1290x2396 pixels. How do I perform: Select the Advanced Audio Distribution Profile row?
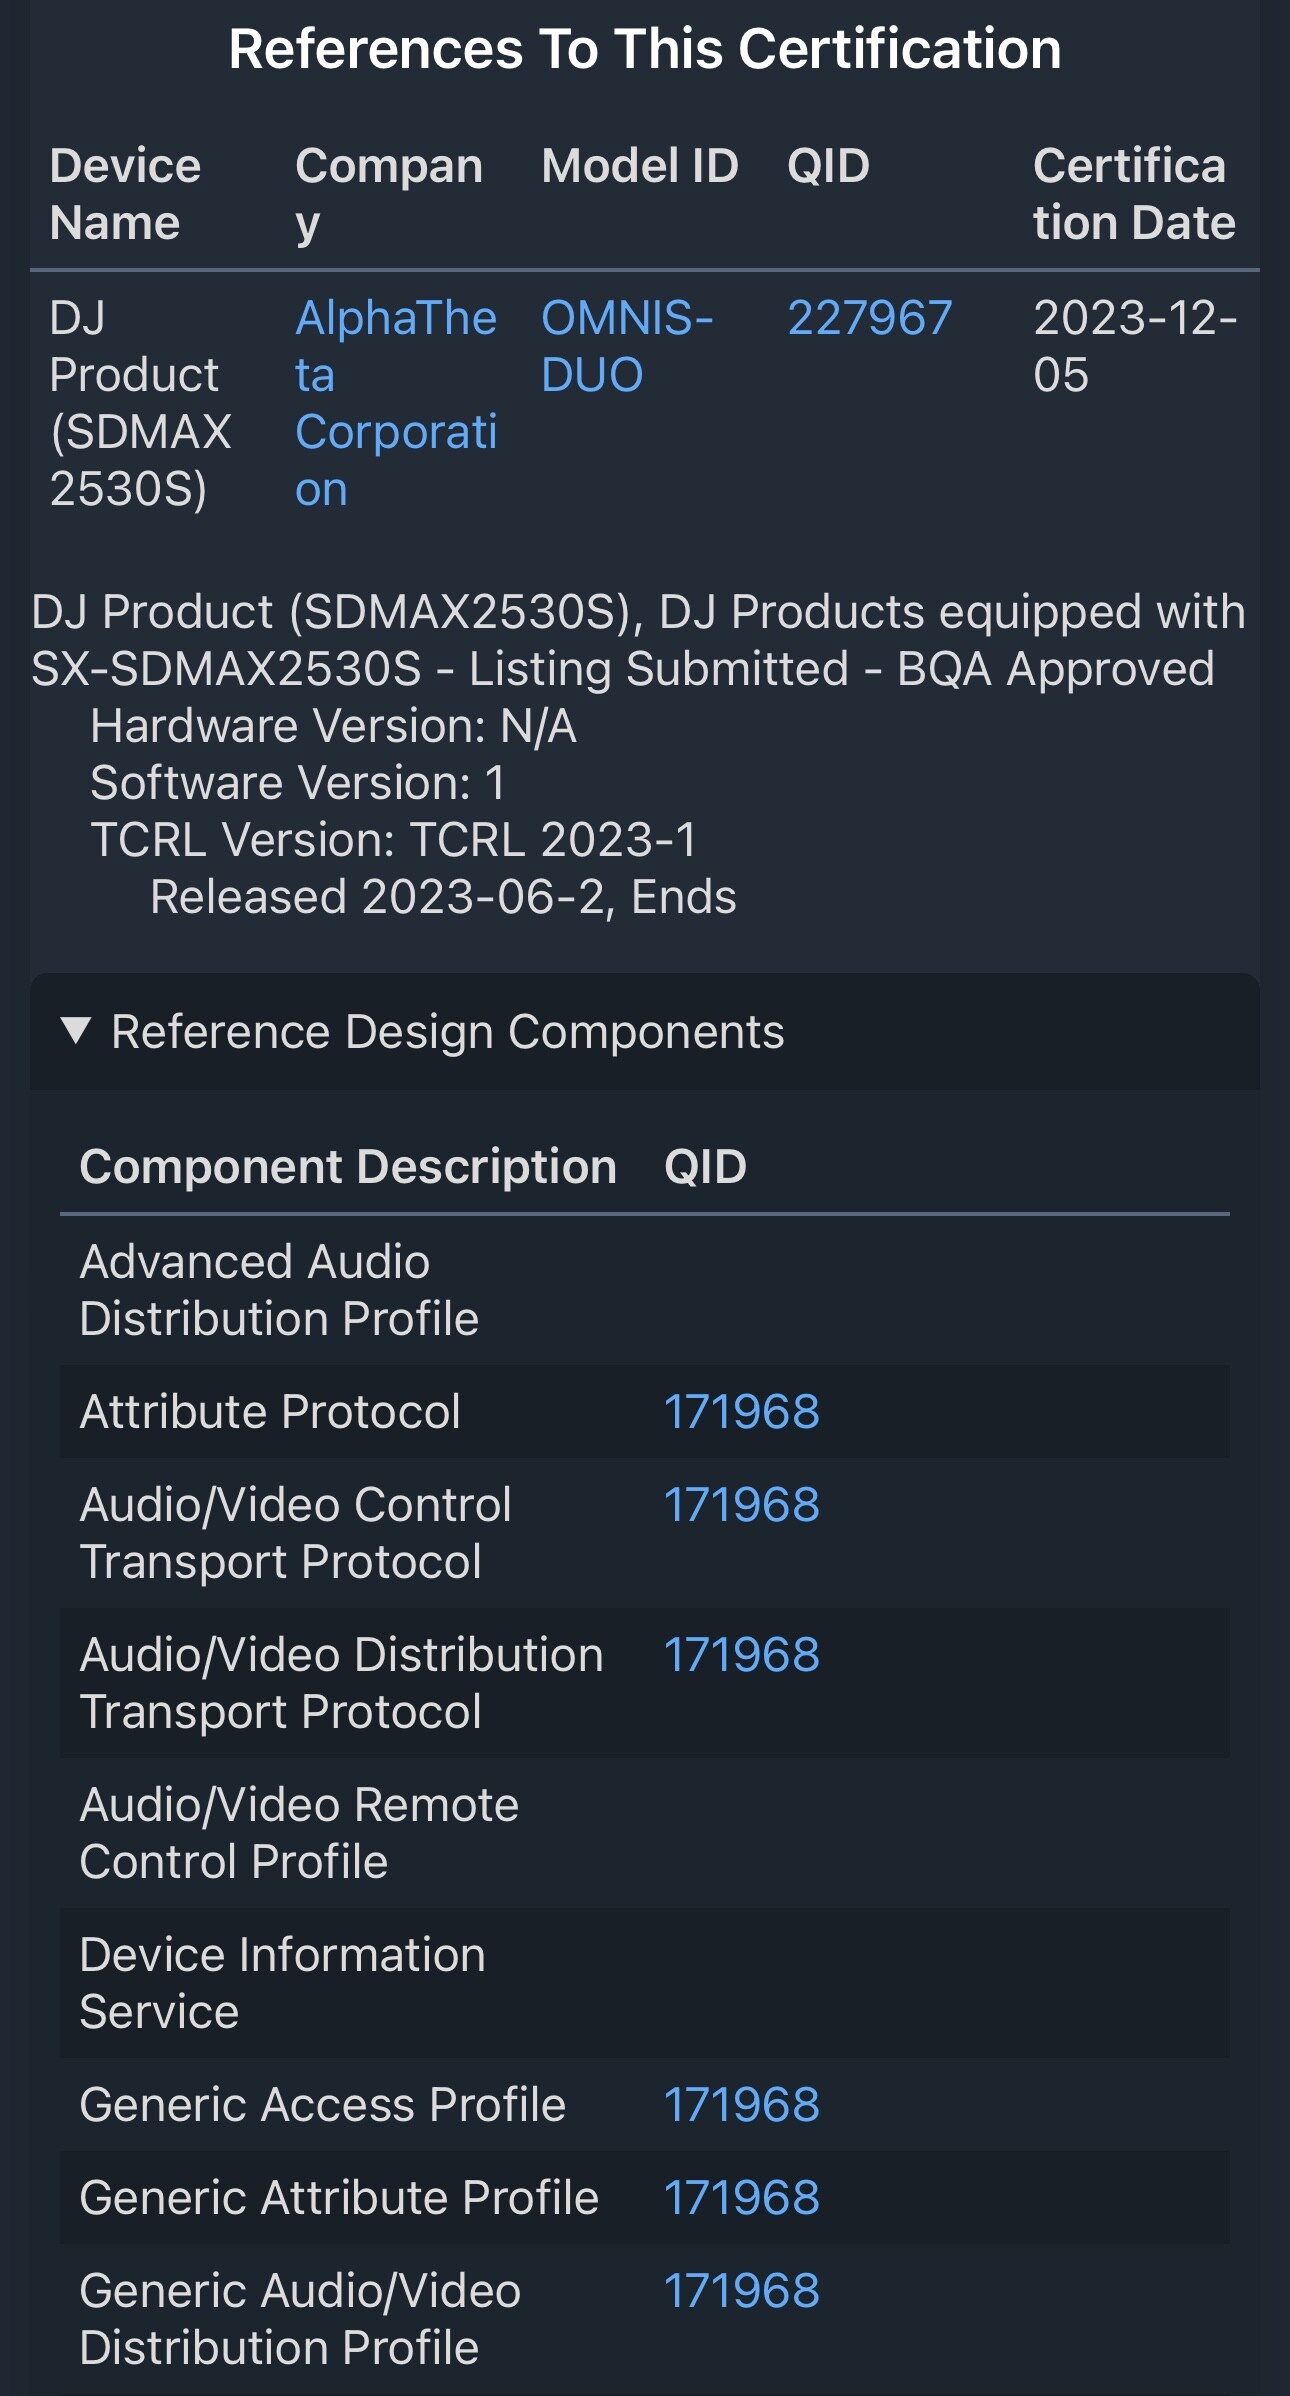(645, 1291)
